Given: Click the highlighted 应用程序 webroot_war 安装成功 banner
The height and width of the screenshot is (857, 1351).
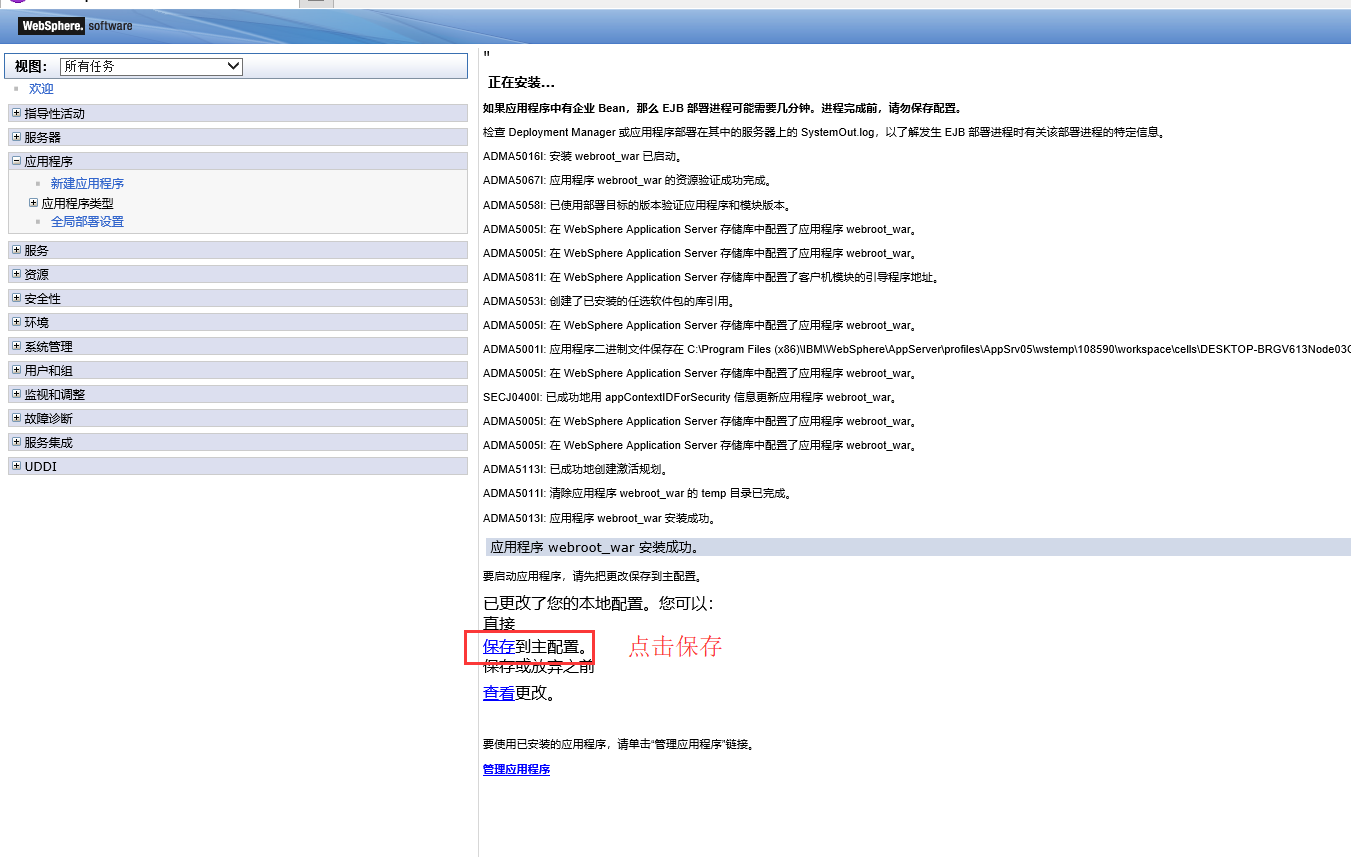Looking at the screenshot, I should (918, 547).
